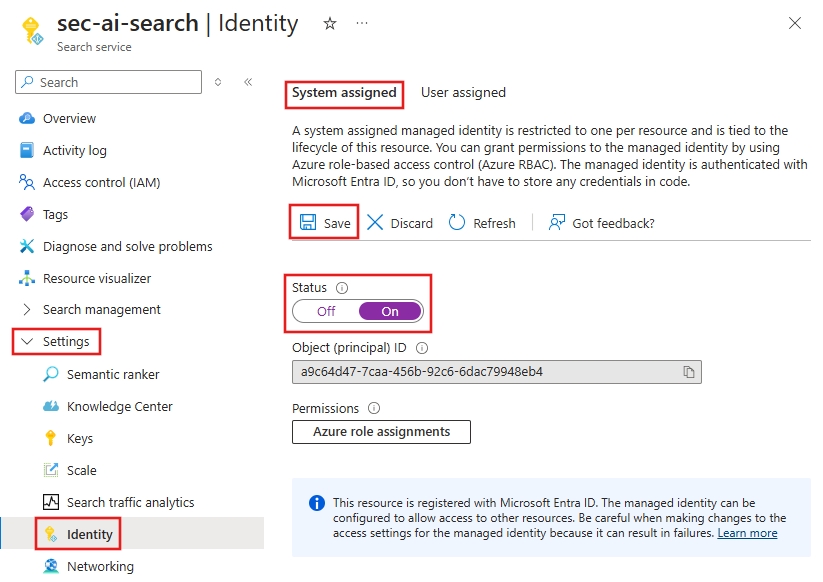The image size is (823, 582).
Task: Favorite the page with the star icon
Action: [x=330, y=24]
